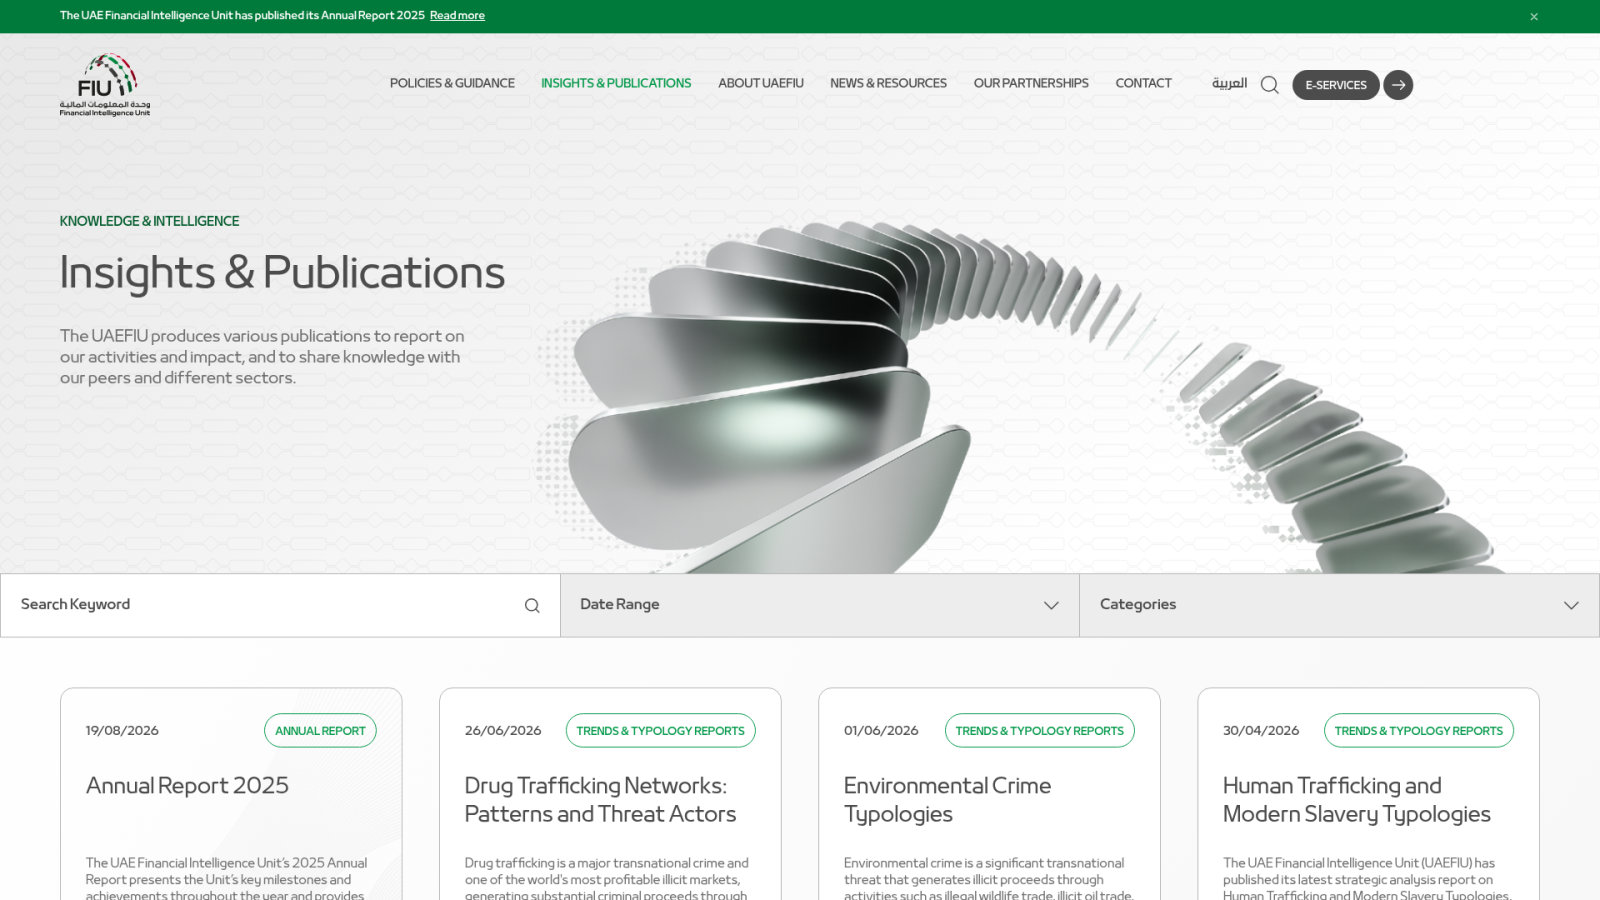Select the Annual Report category tag
This screenshot has height=900, width=1600.
click(x=320, y=731)
